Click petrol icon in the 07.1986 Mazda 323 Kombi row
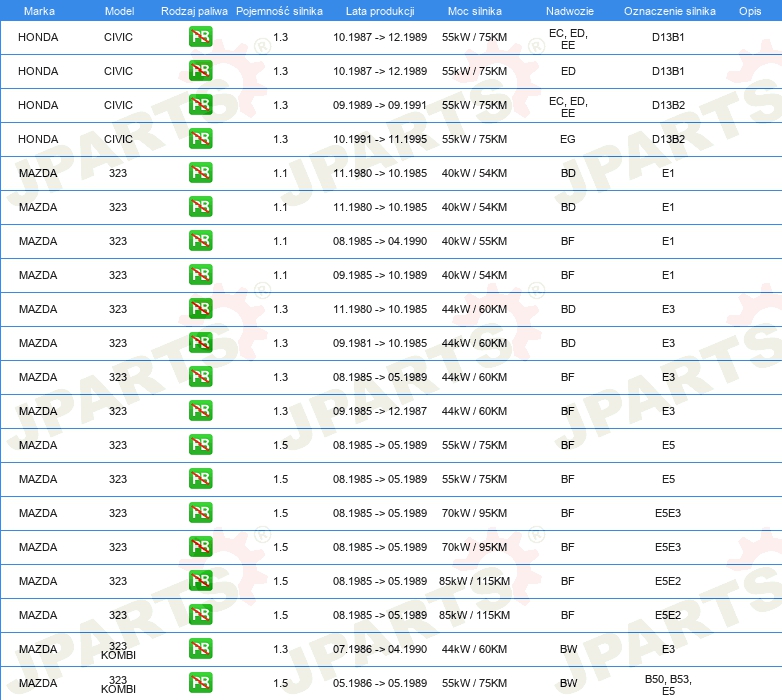The image size is (782, 700). pos(200,649)
